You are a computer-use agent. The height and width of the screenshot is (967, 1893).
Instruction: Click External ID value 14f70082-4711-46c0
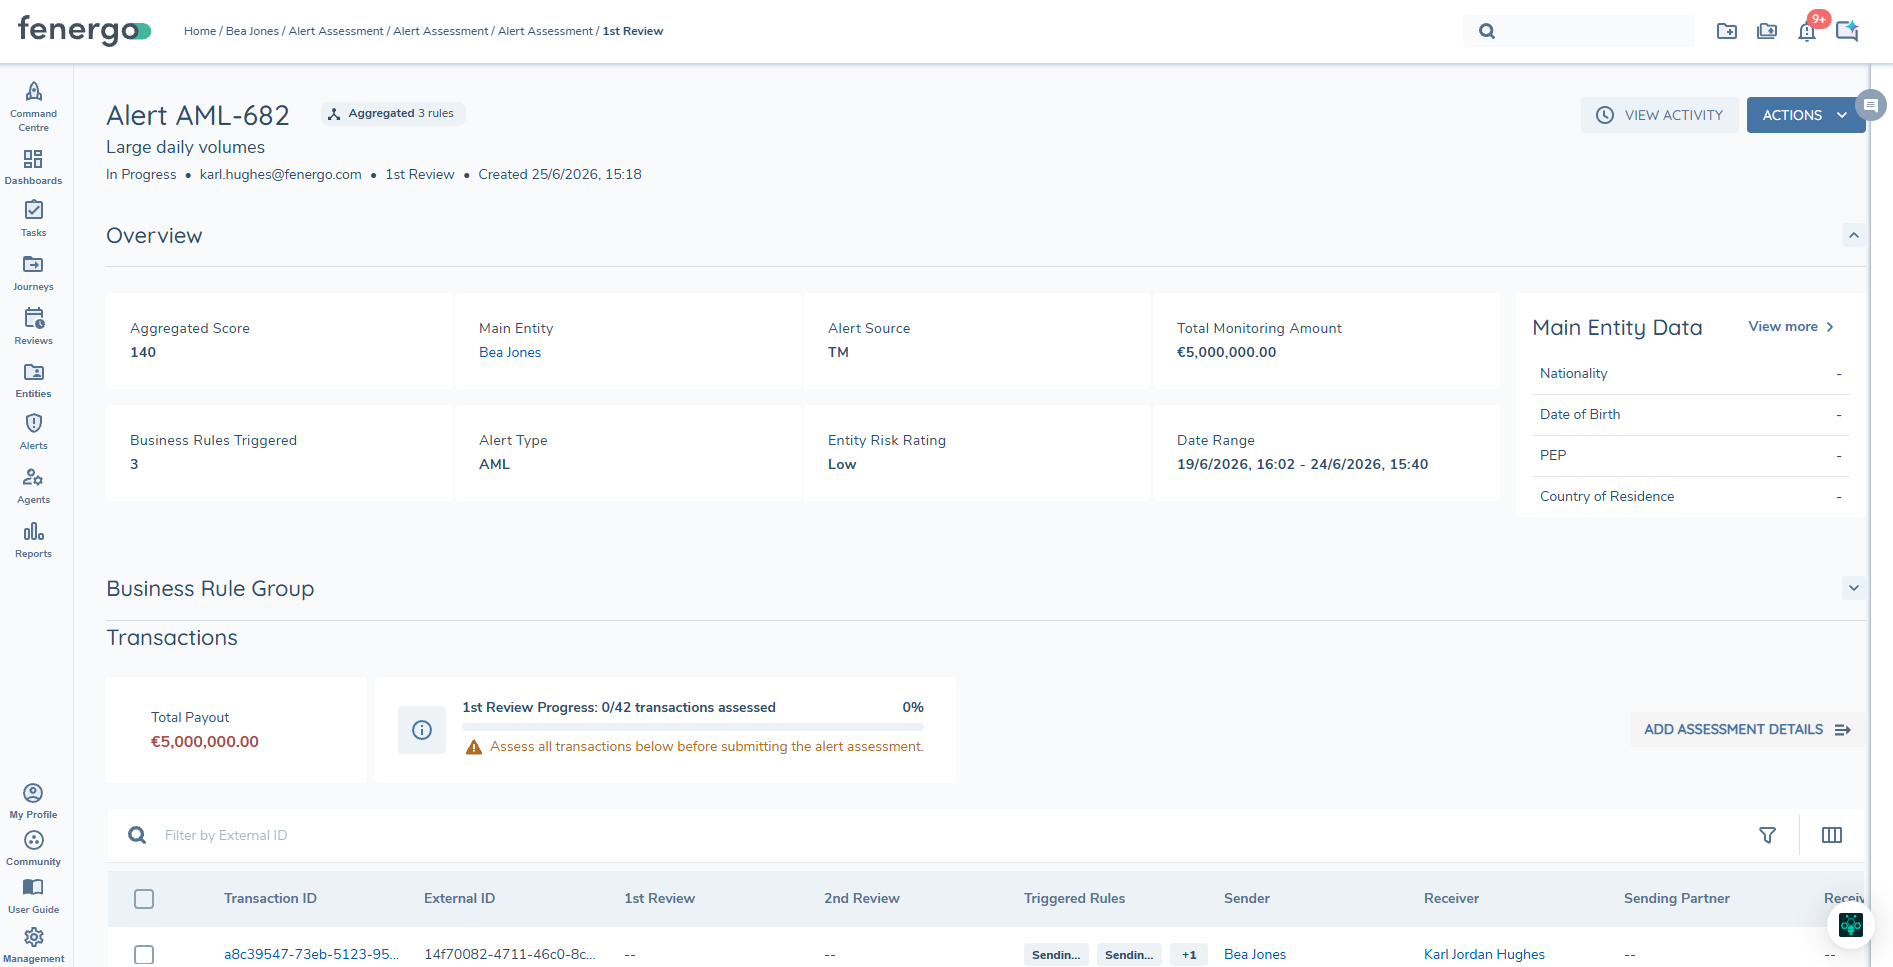point(510,954)
